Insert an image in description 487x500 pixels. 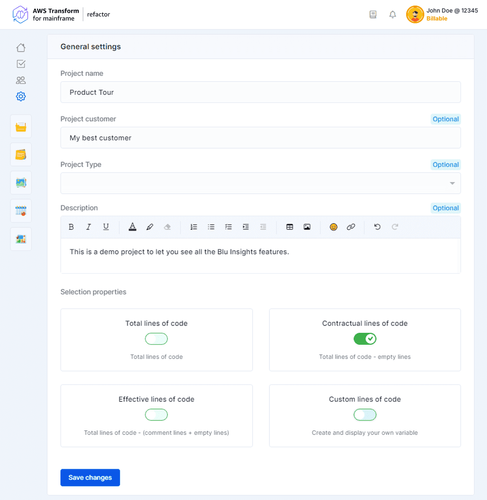307,227
